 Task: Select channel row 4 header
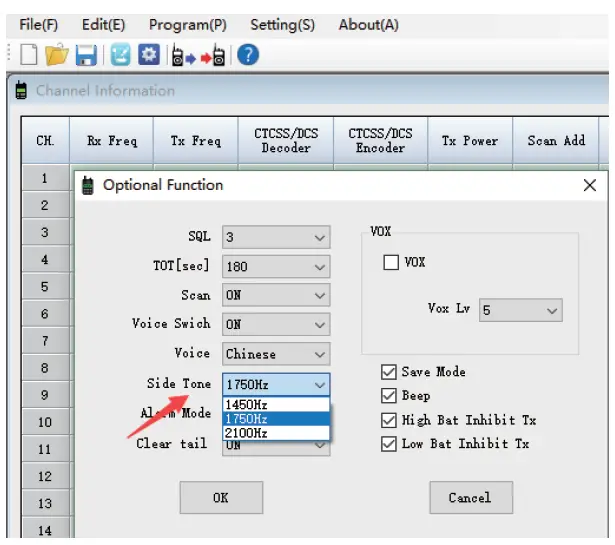click(x=45, y=259)
